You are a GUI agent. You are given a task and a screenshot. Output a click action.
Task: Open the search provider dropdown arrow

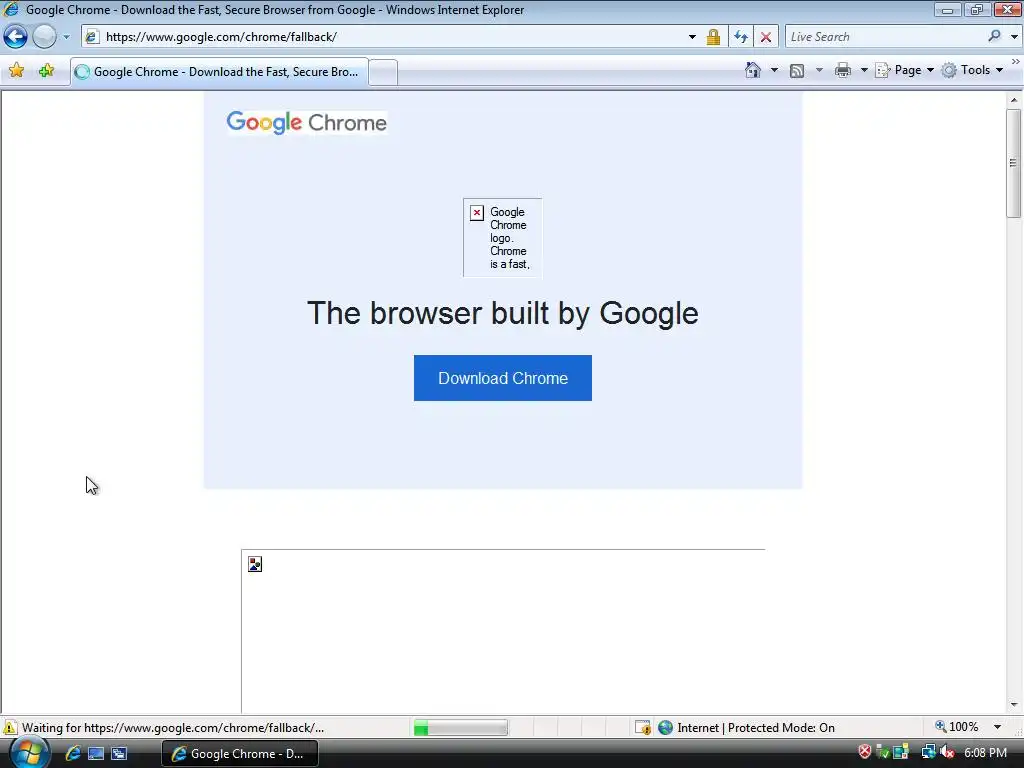point(1014,37)
